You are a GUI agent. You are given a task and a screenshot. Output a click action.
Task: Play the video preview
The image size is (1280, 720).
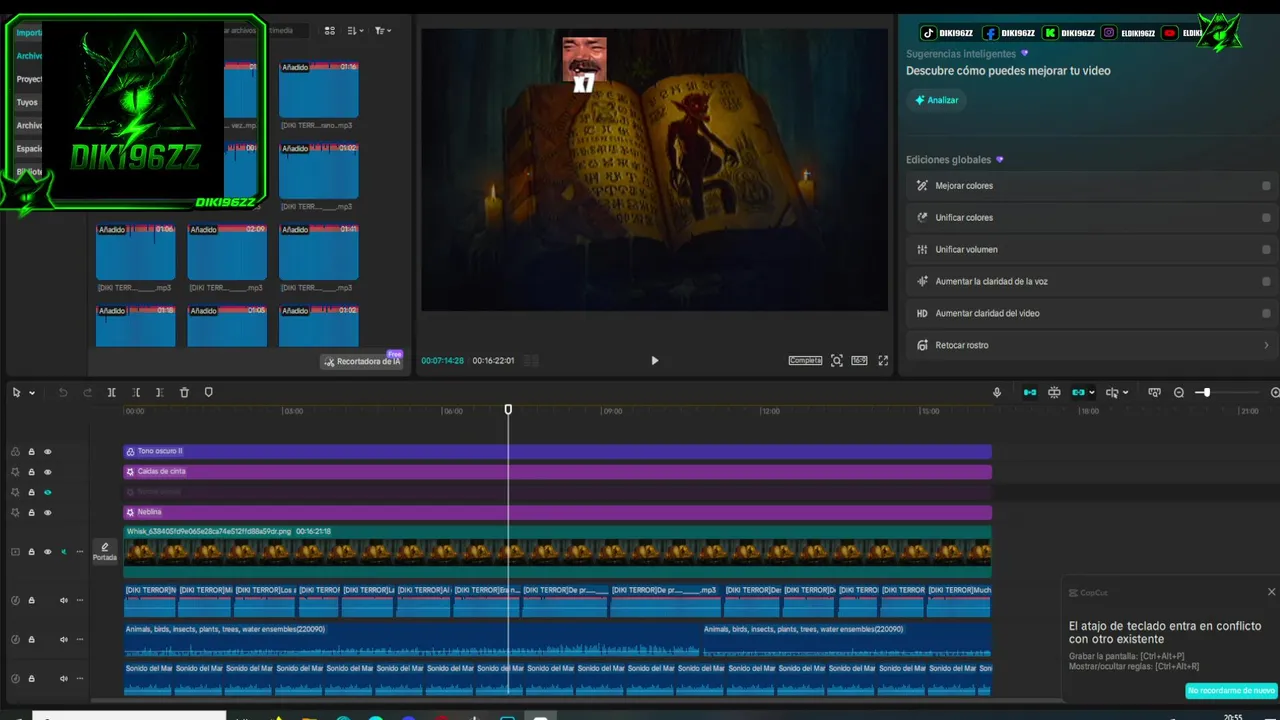click(655, 361)
